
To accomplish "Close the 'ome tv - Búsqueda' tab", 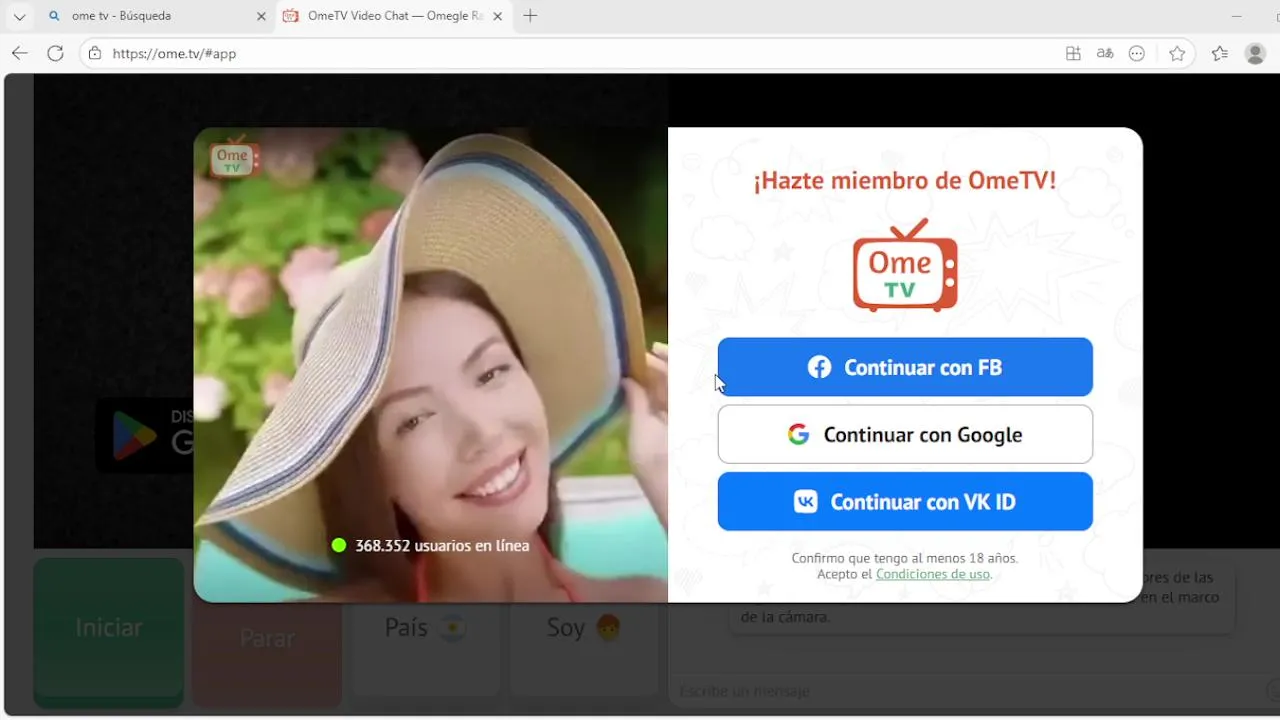I will tap(262, 16).
